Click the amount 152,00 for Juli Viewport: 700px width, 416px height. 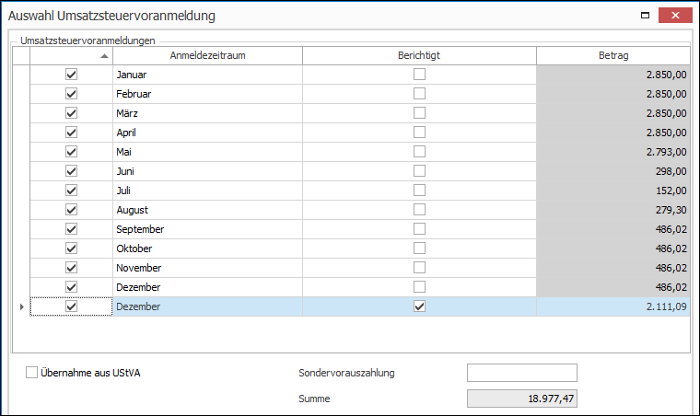click(671, 191)
